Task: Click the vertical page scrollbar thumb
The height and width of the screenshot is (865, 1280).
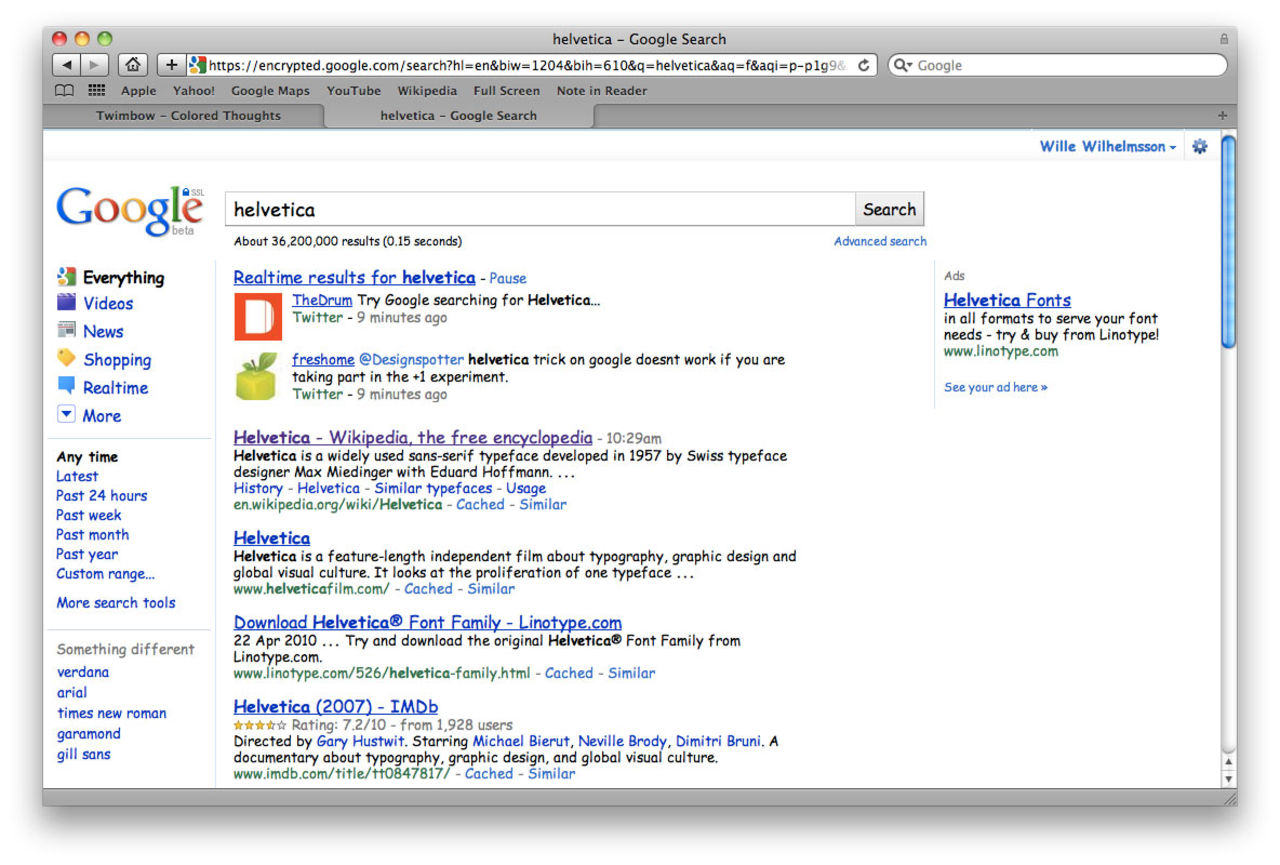Action: click(1229, 240)
